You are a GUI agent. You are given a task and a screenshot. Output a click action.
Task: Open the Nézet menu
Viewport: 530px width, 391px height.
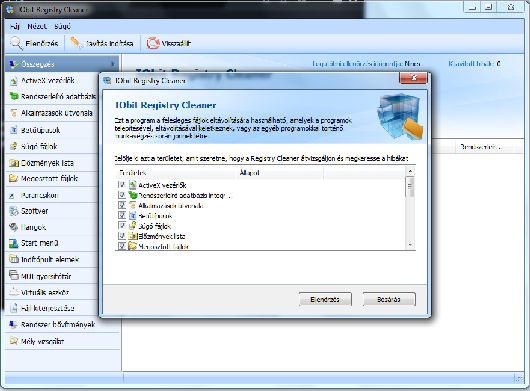pos(37,26)
